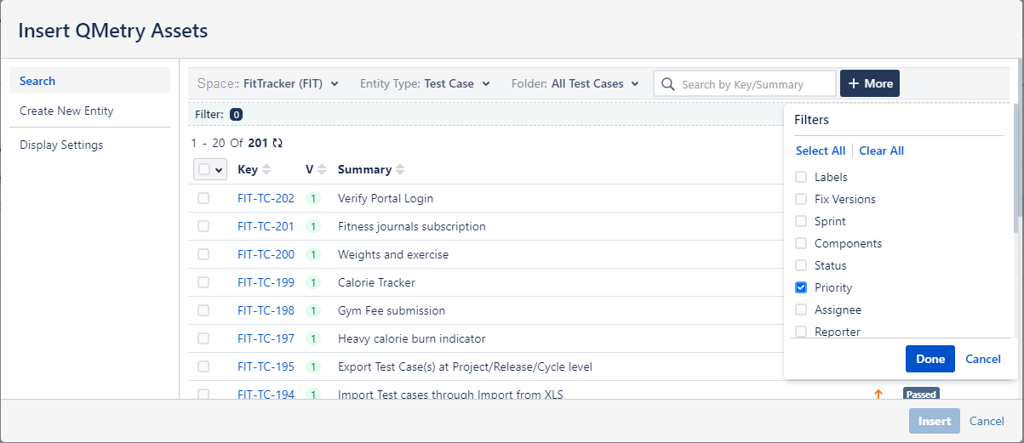Screen dimensions: 1024x443
Task: Open the FIT-TC-199 test case link
Action: click(266, 283)
